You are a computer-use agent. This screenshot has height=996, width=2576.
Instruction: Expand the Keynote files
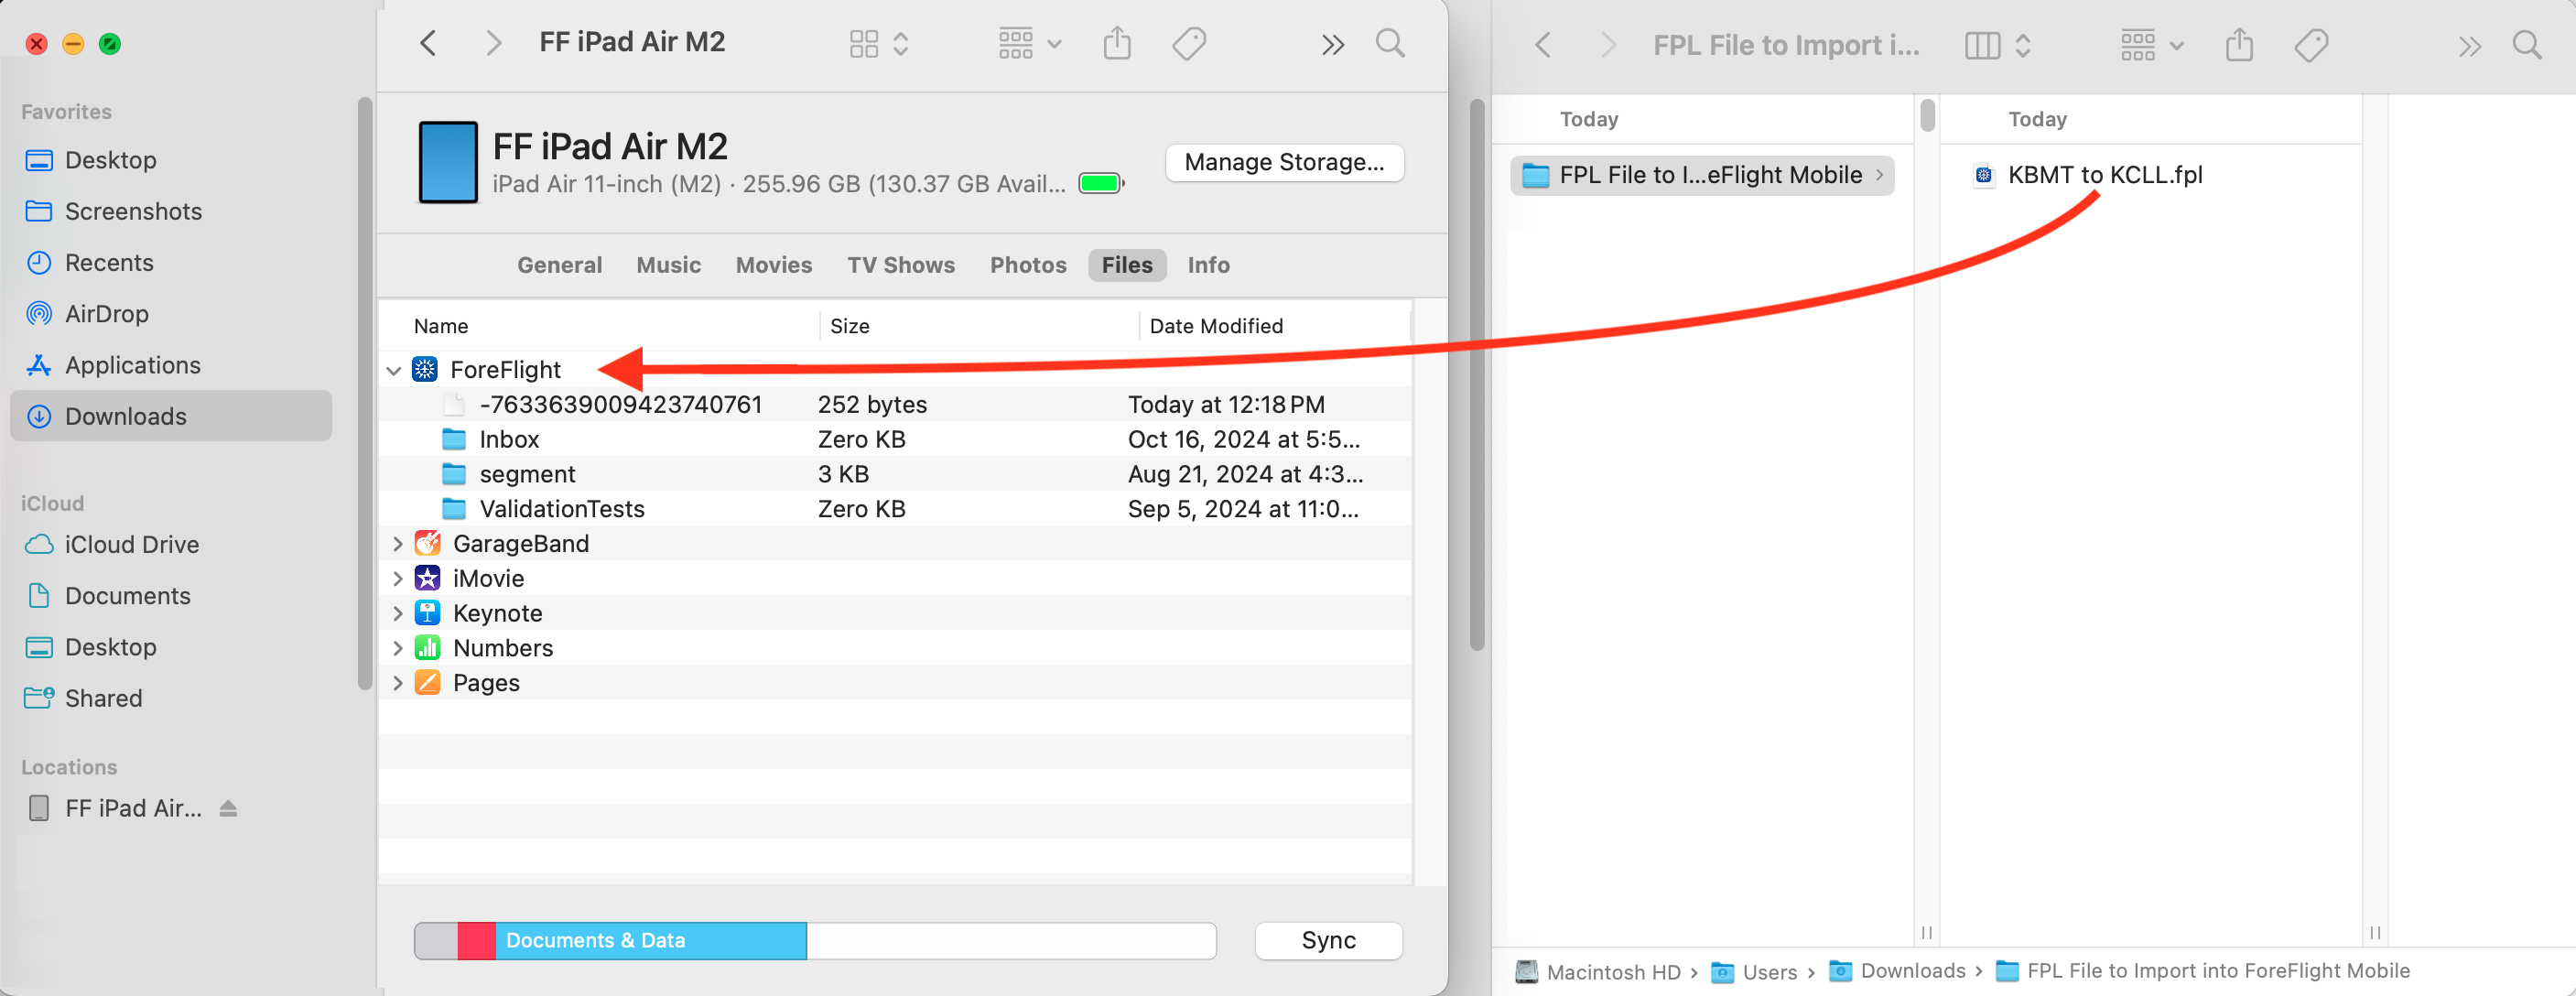tap(397, 614)
